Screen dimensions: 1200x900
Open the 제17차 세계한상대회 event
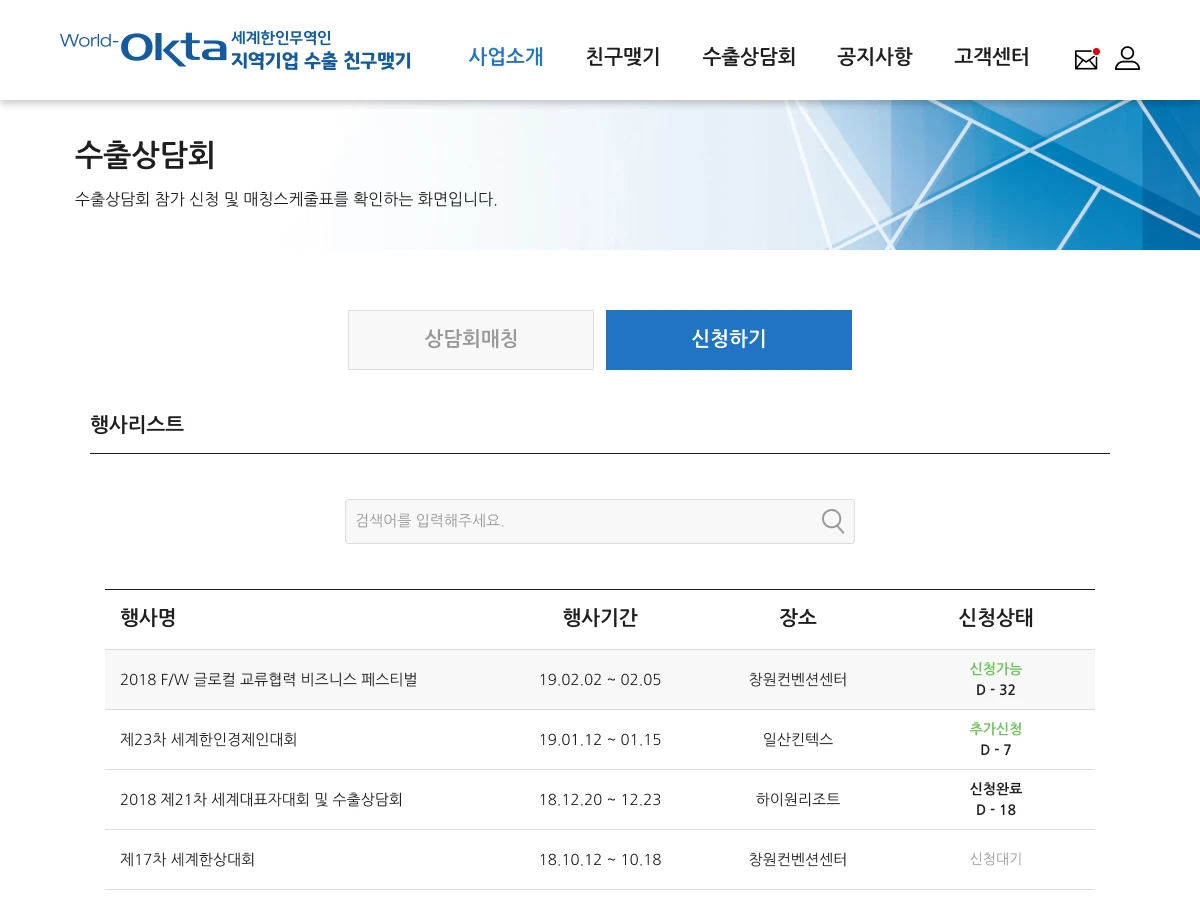click(x=188, y=860)
